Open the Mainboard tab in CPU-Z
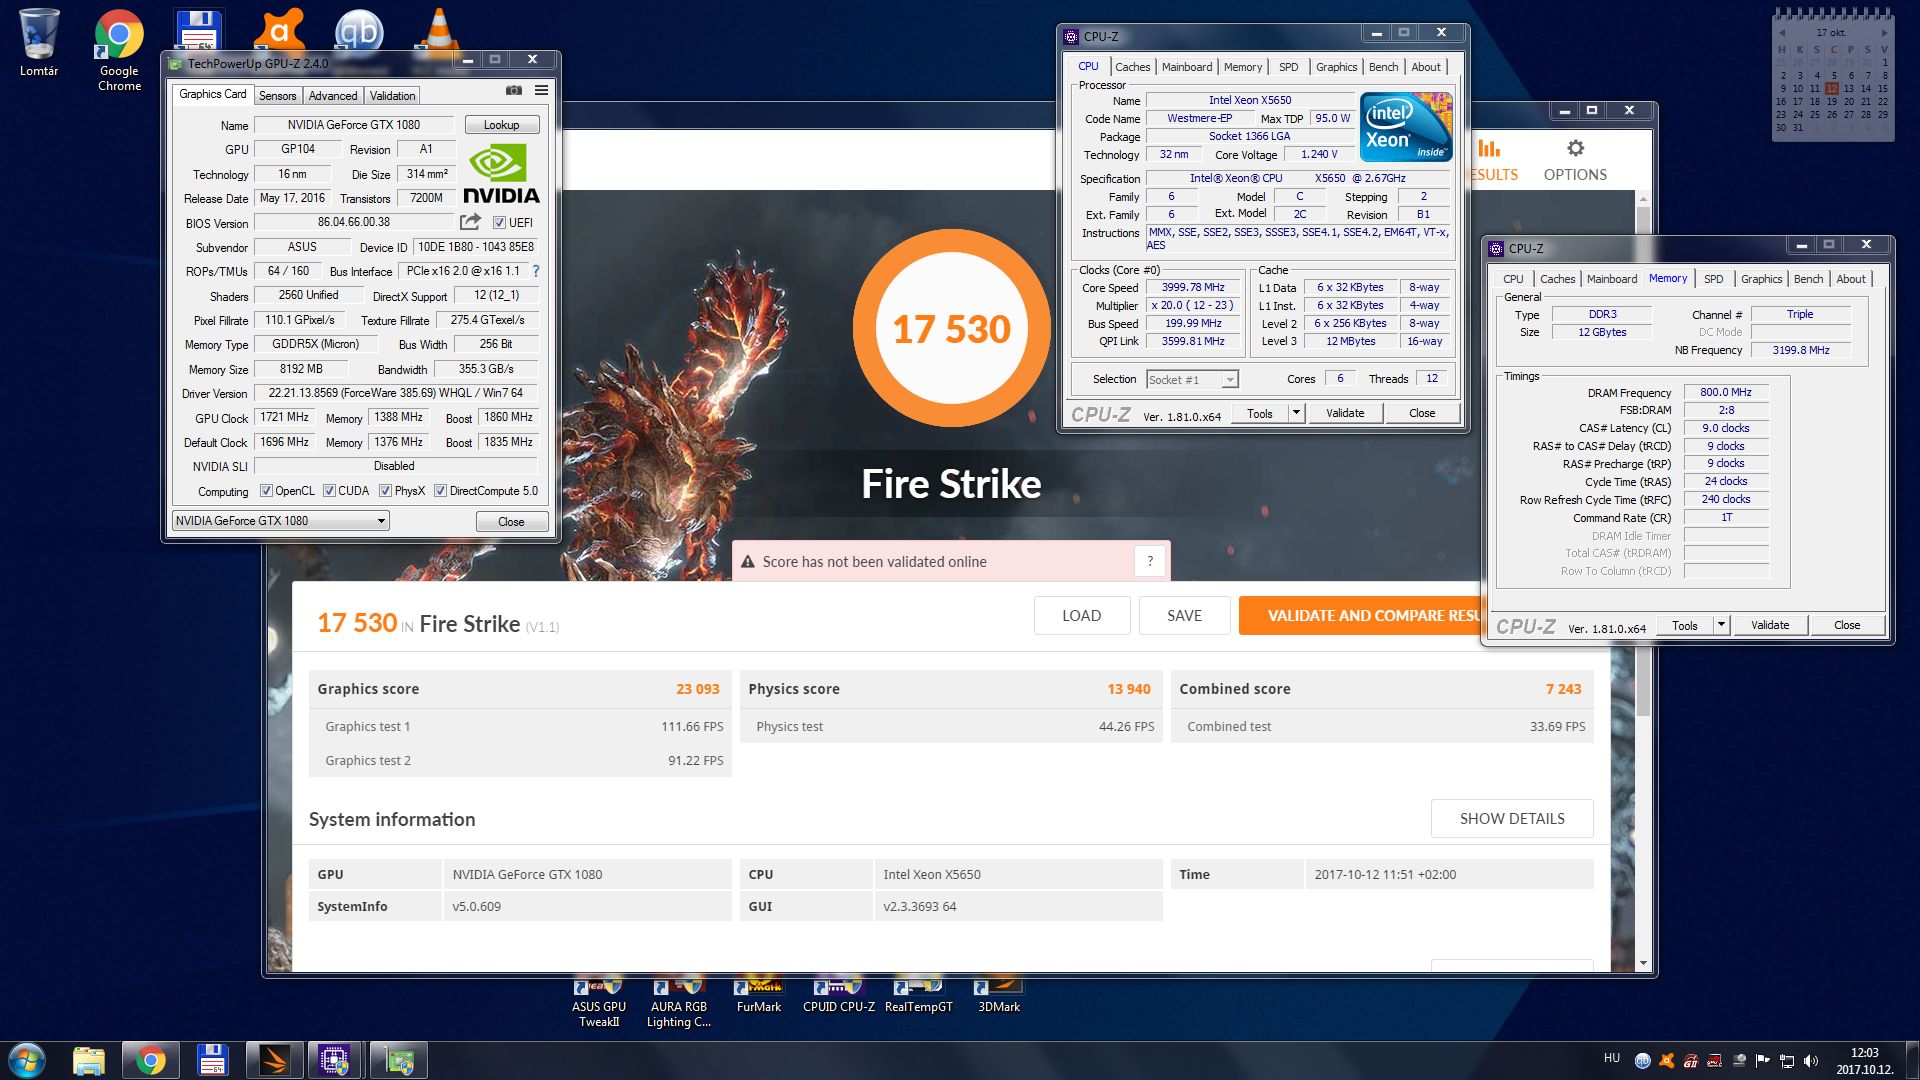The image size is (1920, 1080). click(x=1186, y=67)
